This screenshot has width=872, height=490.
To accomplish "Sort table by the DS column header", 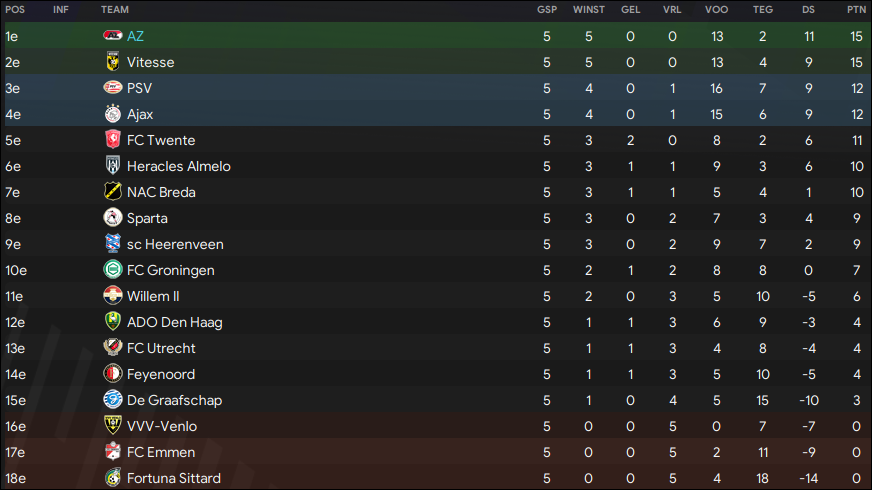I will [808, 9].
